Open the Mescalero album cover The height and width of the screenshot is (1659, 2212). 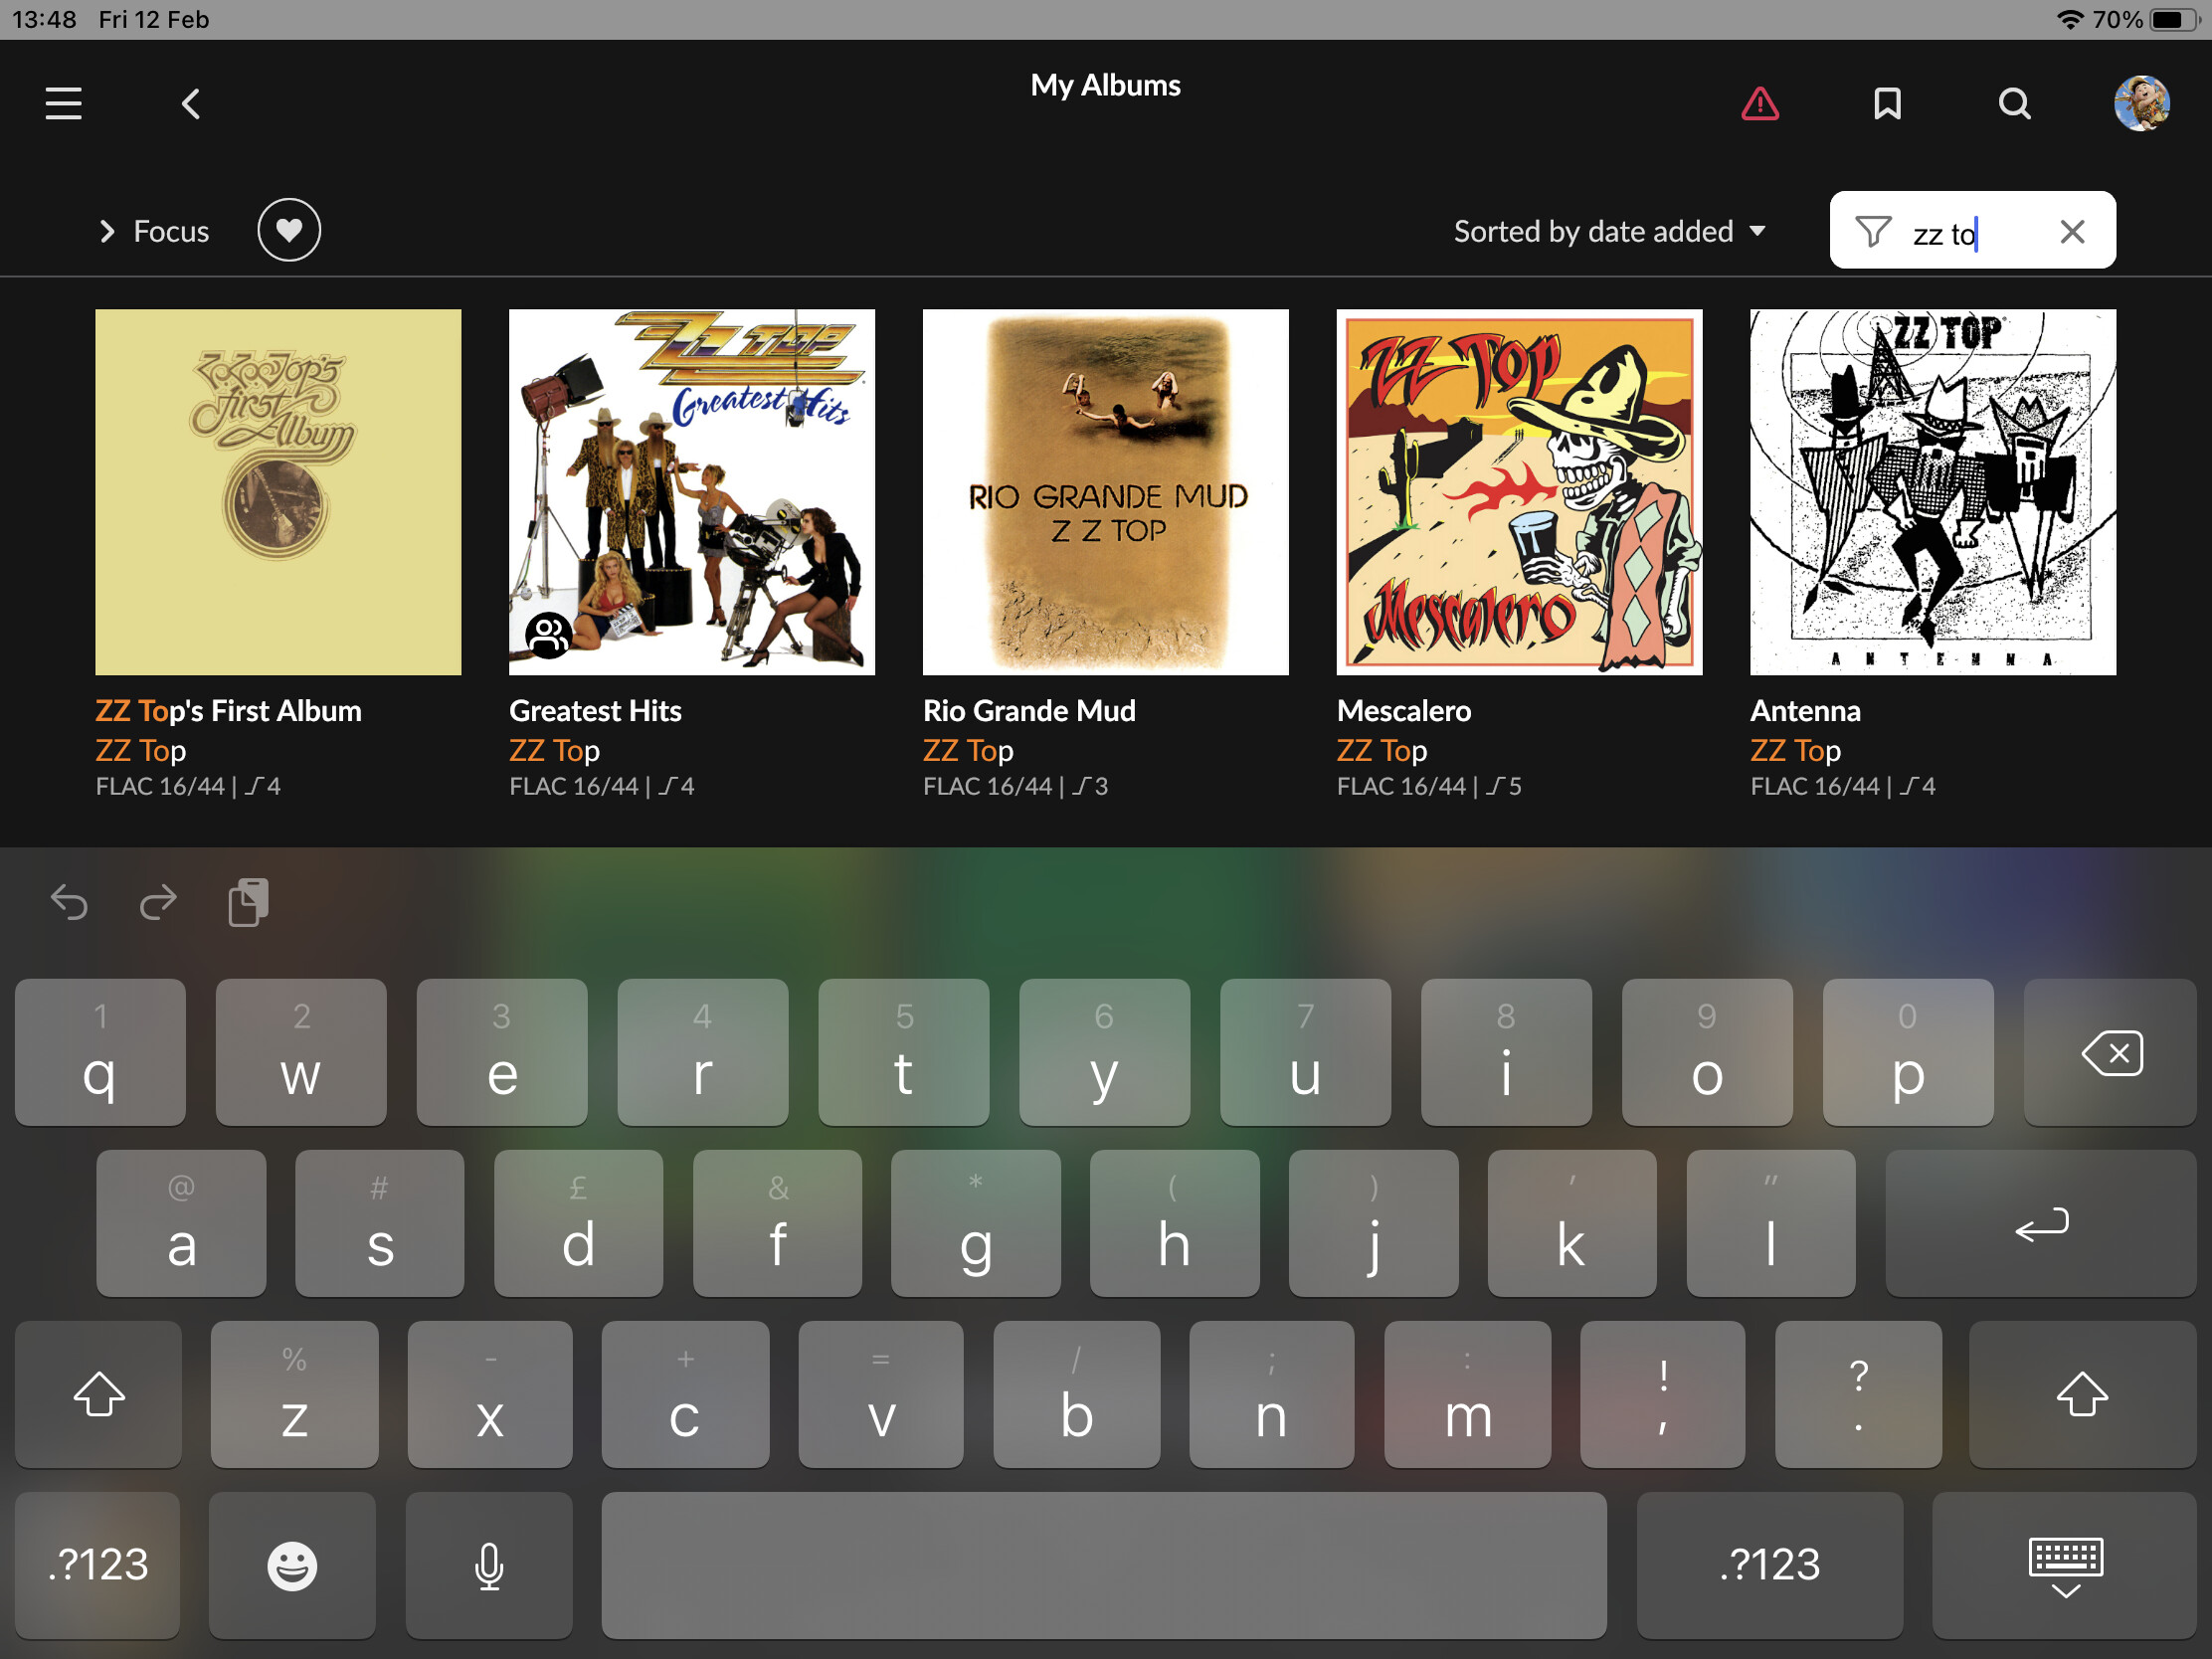[x=1519, y=492]
